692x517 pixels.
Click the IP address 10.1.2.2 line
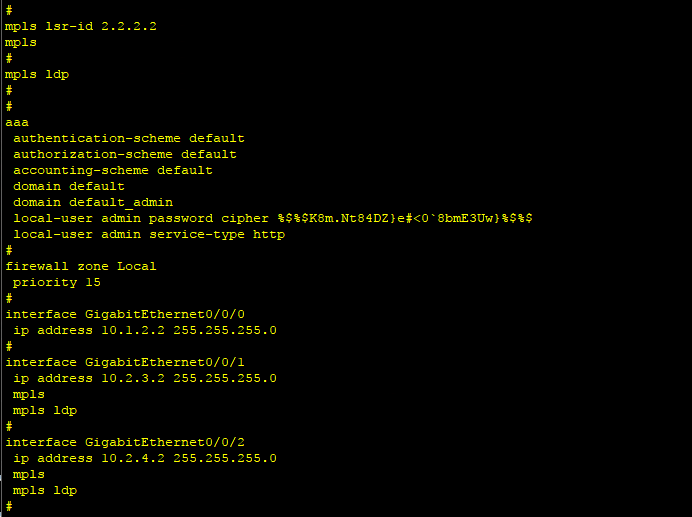tap(145, 330)
